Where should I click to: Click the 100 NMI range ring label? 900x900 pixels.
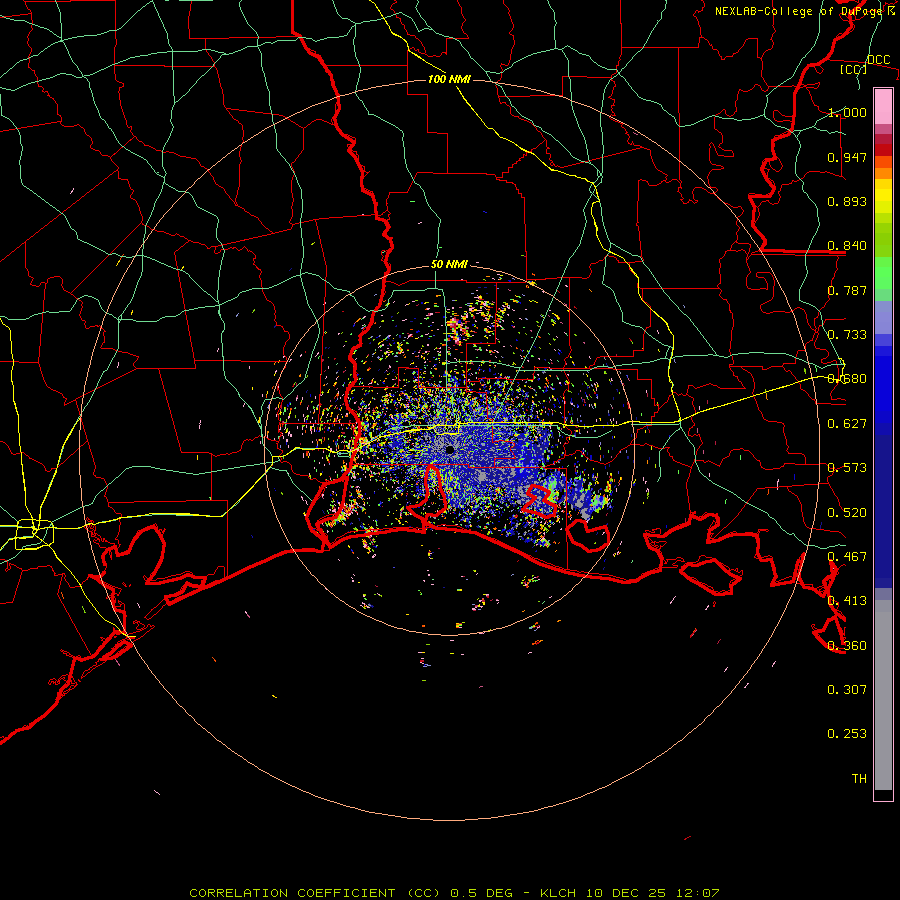tap(449, 79)
